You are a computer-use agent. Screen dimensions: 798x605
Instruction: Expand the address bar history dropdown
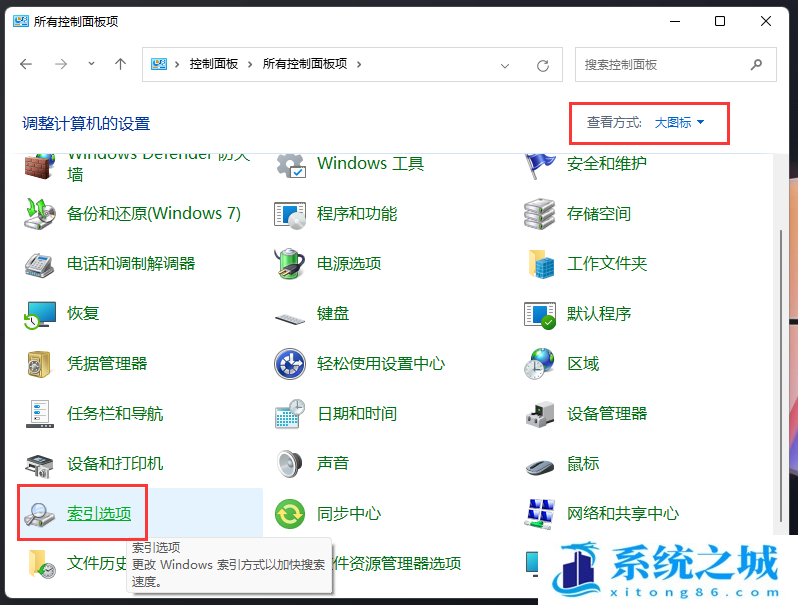[x=506, y=65]
